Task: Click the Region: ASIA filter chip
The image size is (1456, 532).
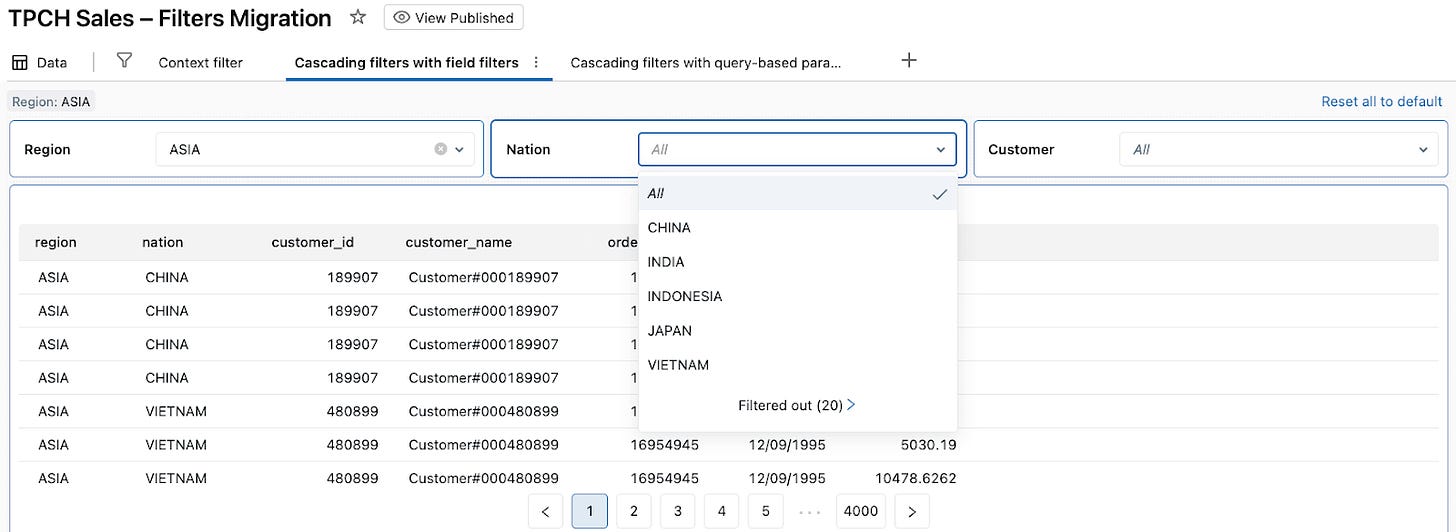Action: coord(52,101)
